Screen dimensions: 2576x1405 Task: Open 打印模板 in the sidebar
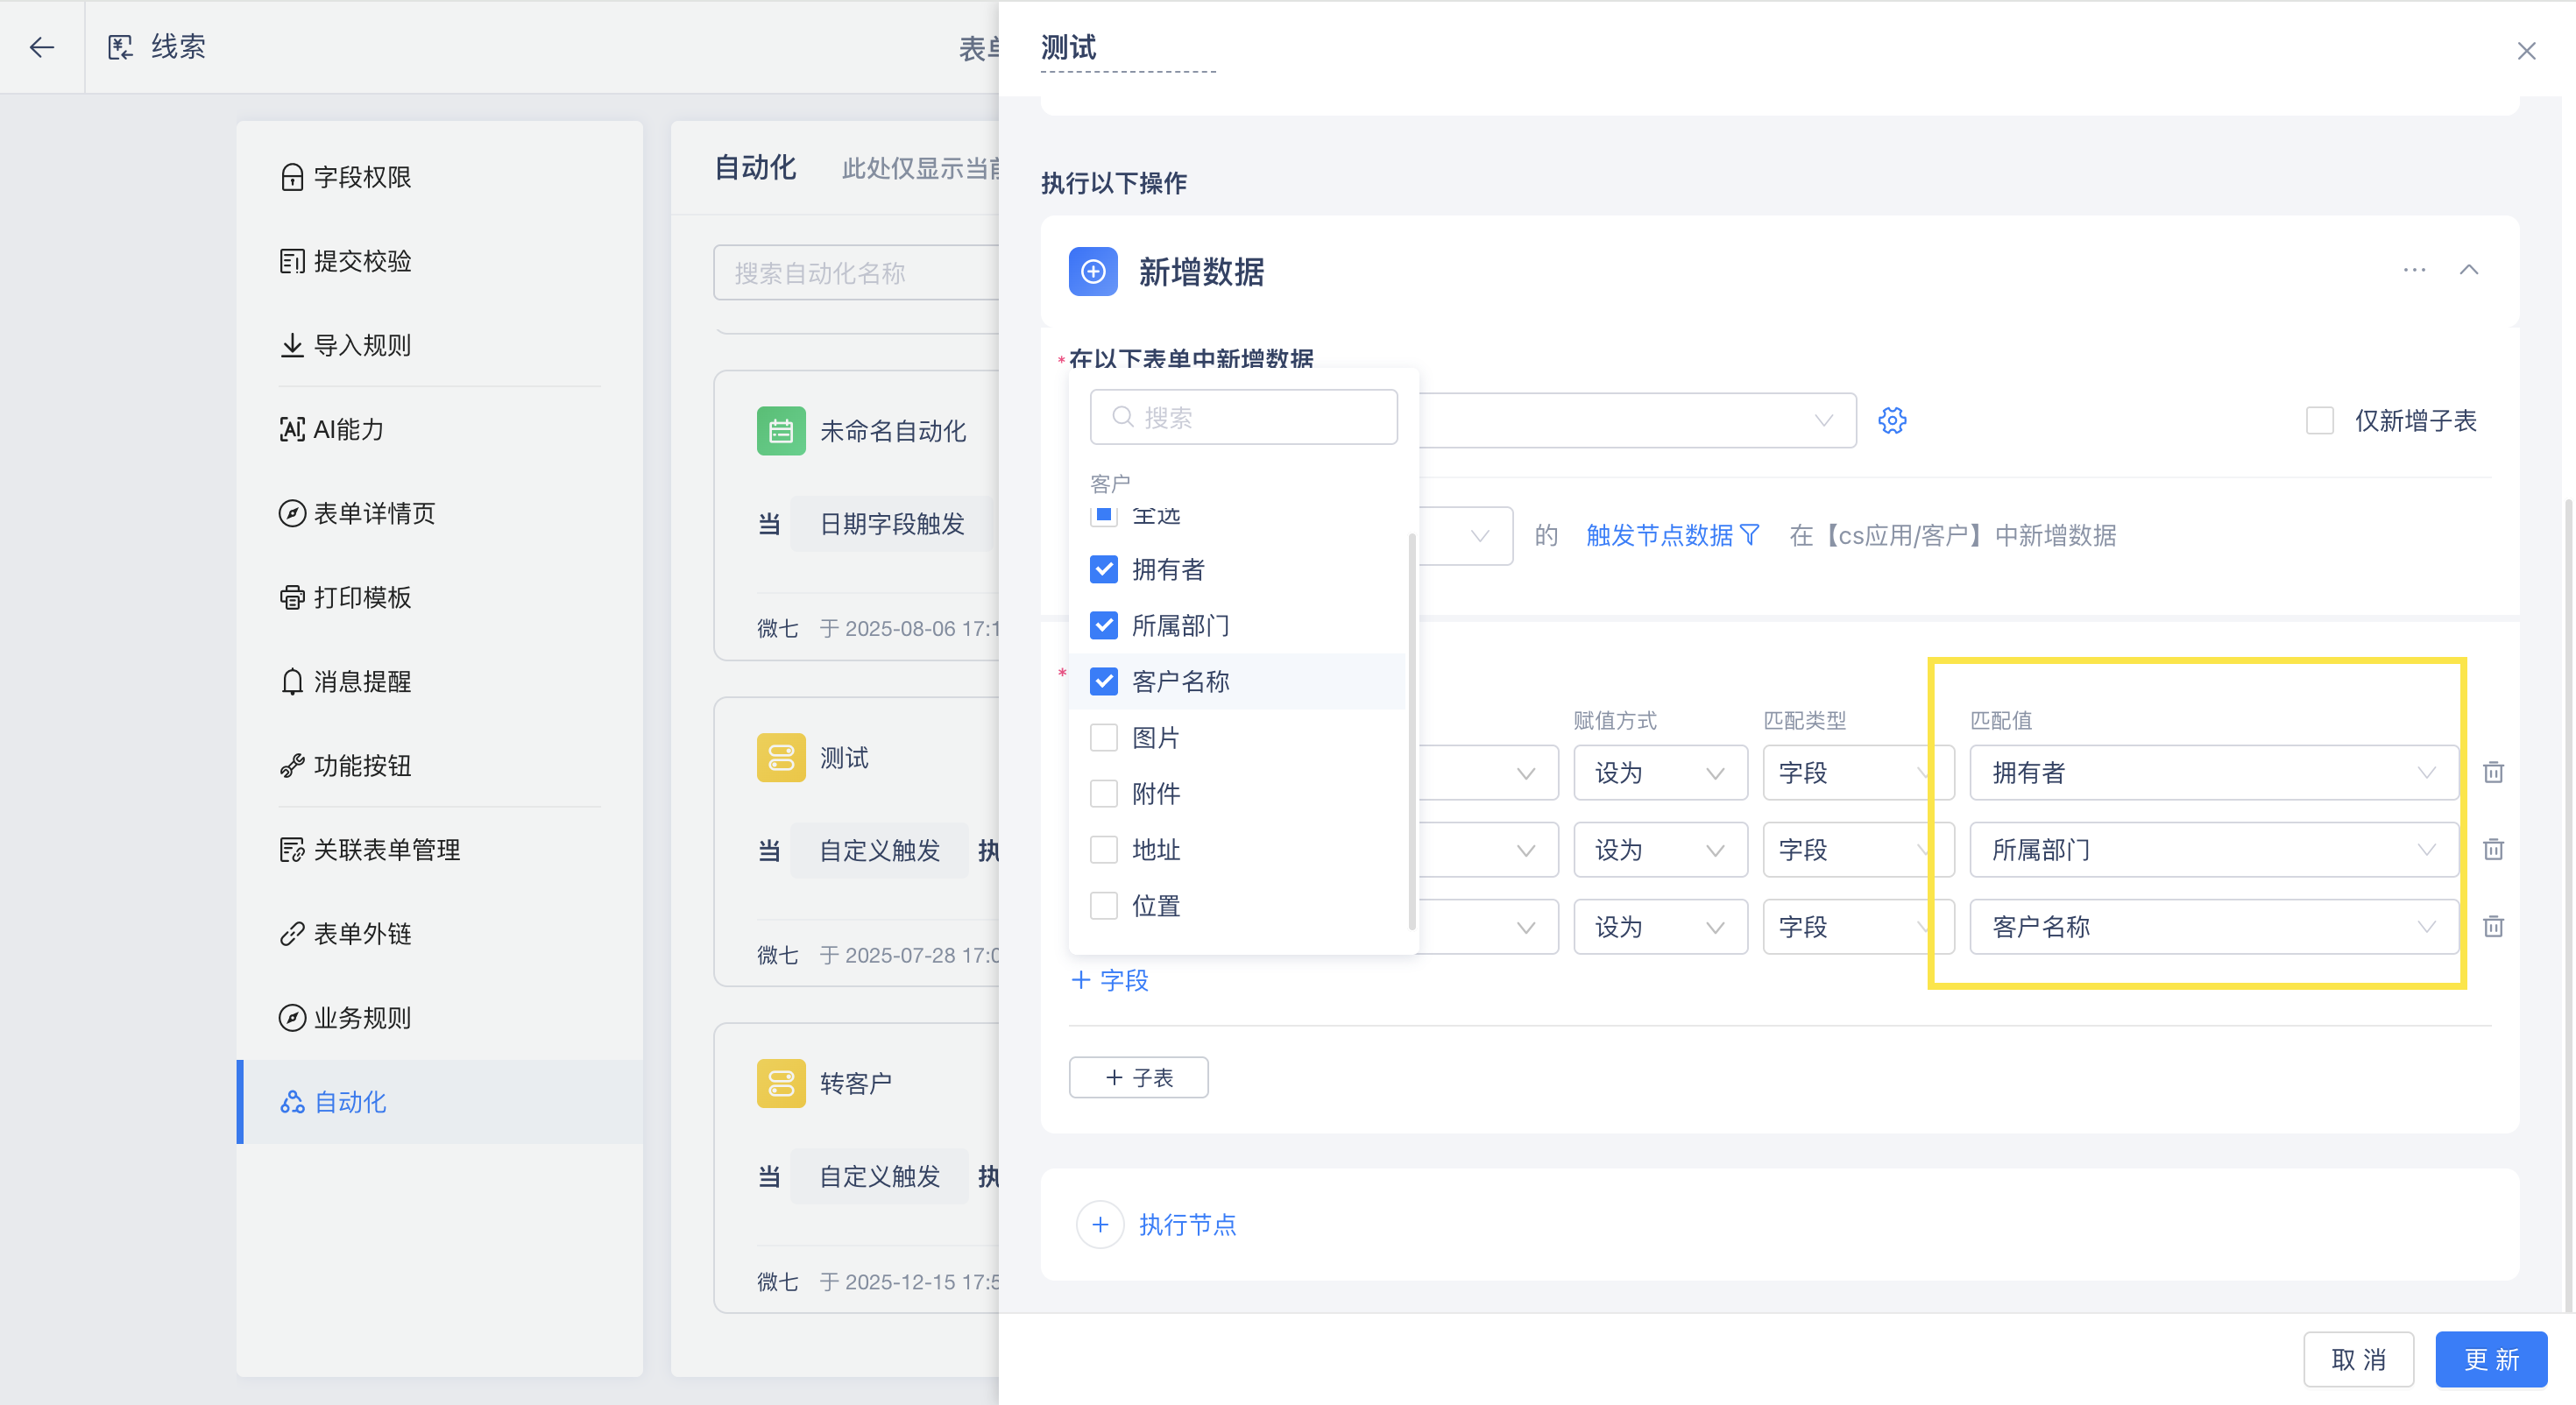point(440,597)
